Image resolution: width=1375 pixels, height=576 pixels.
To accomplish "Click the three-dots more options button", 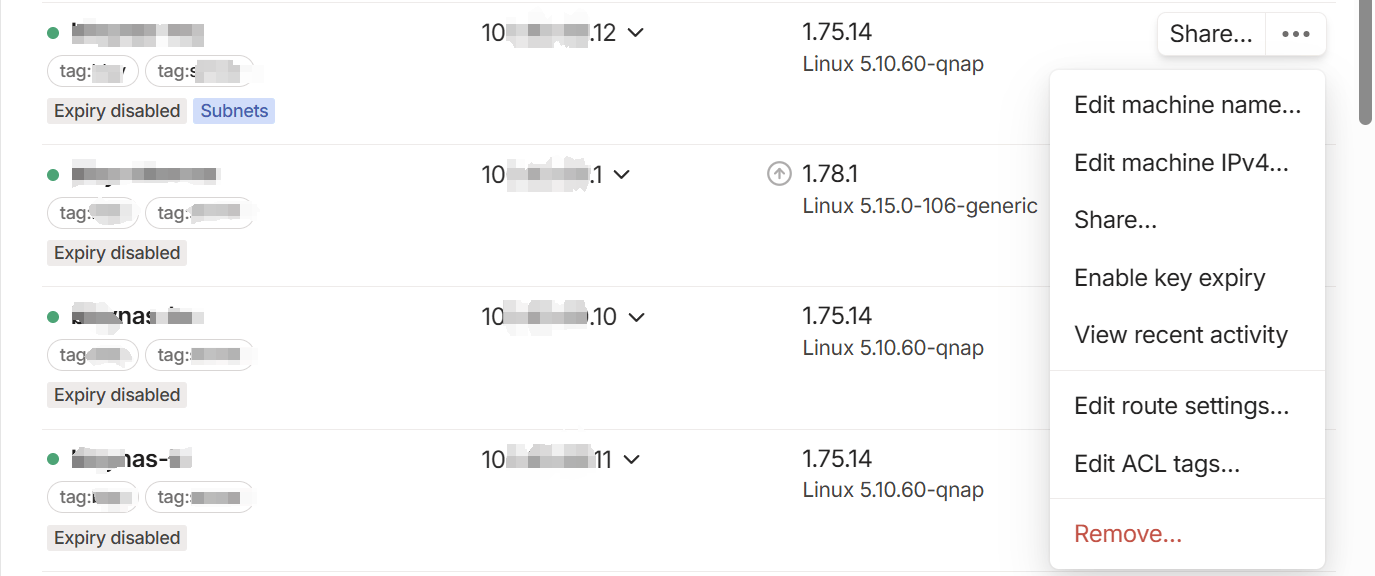I will 1296,34.
